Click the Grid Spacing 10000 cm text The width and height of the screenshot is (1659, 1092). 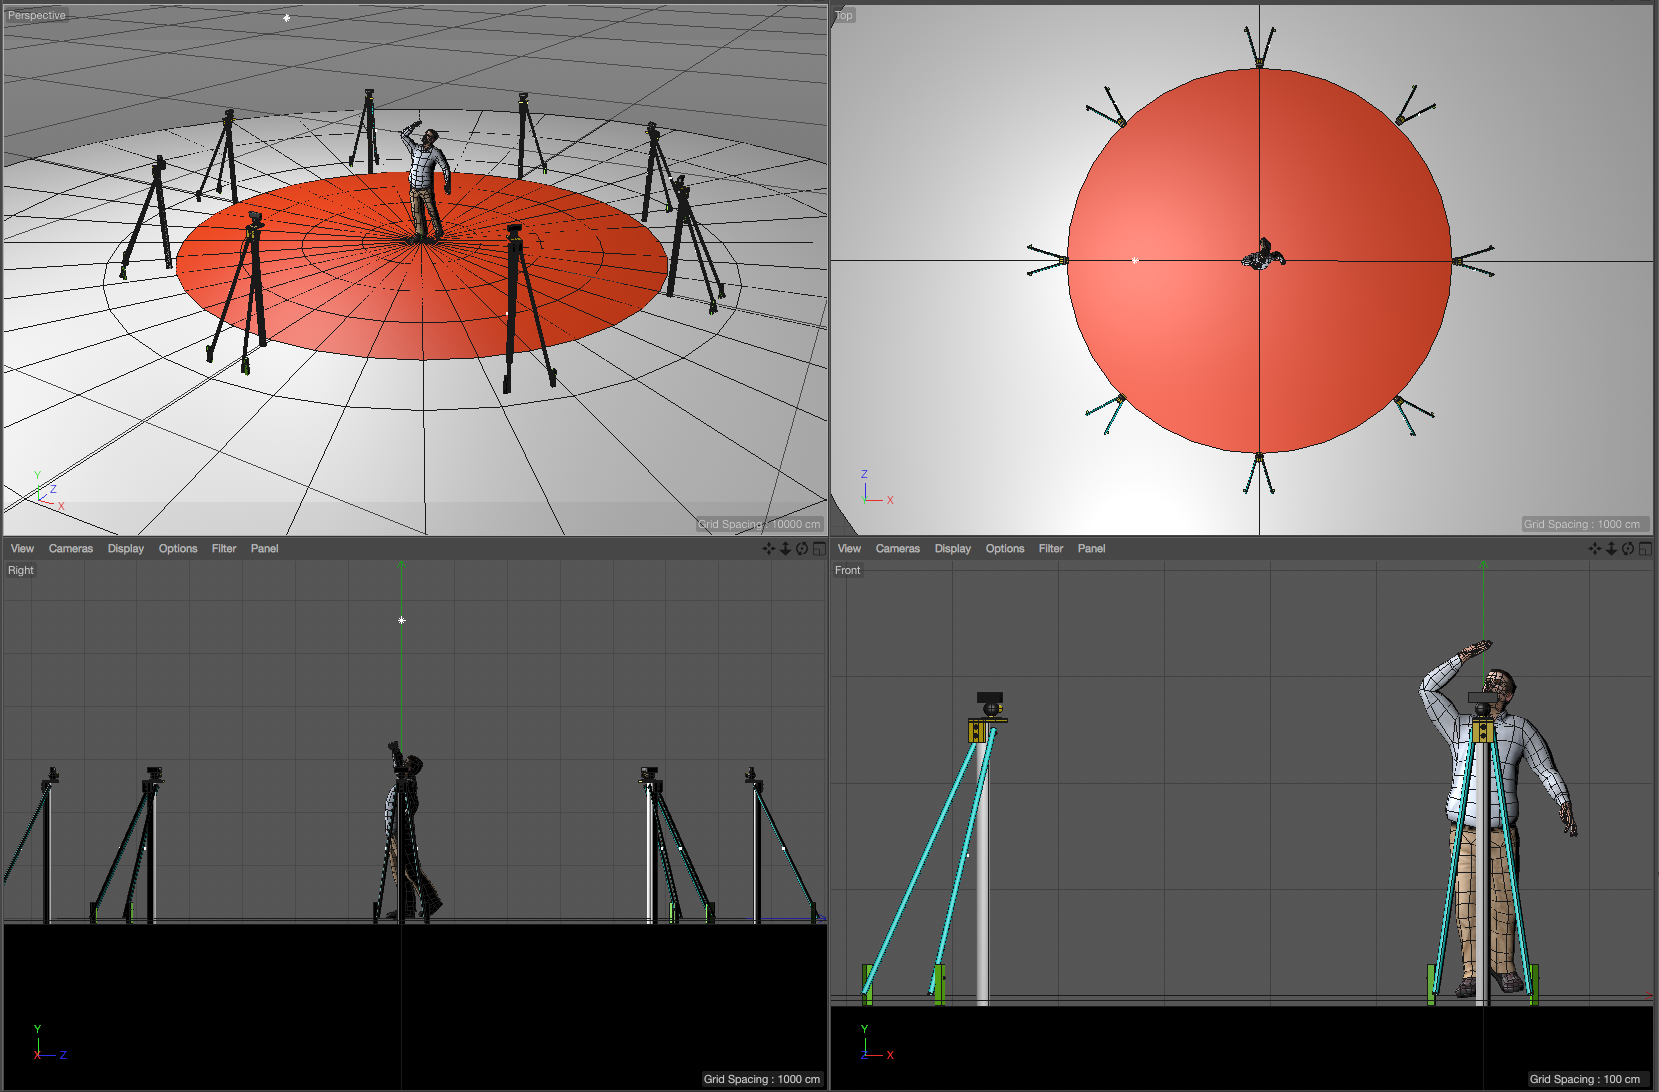click(759, 524)
